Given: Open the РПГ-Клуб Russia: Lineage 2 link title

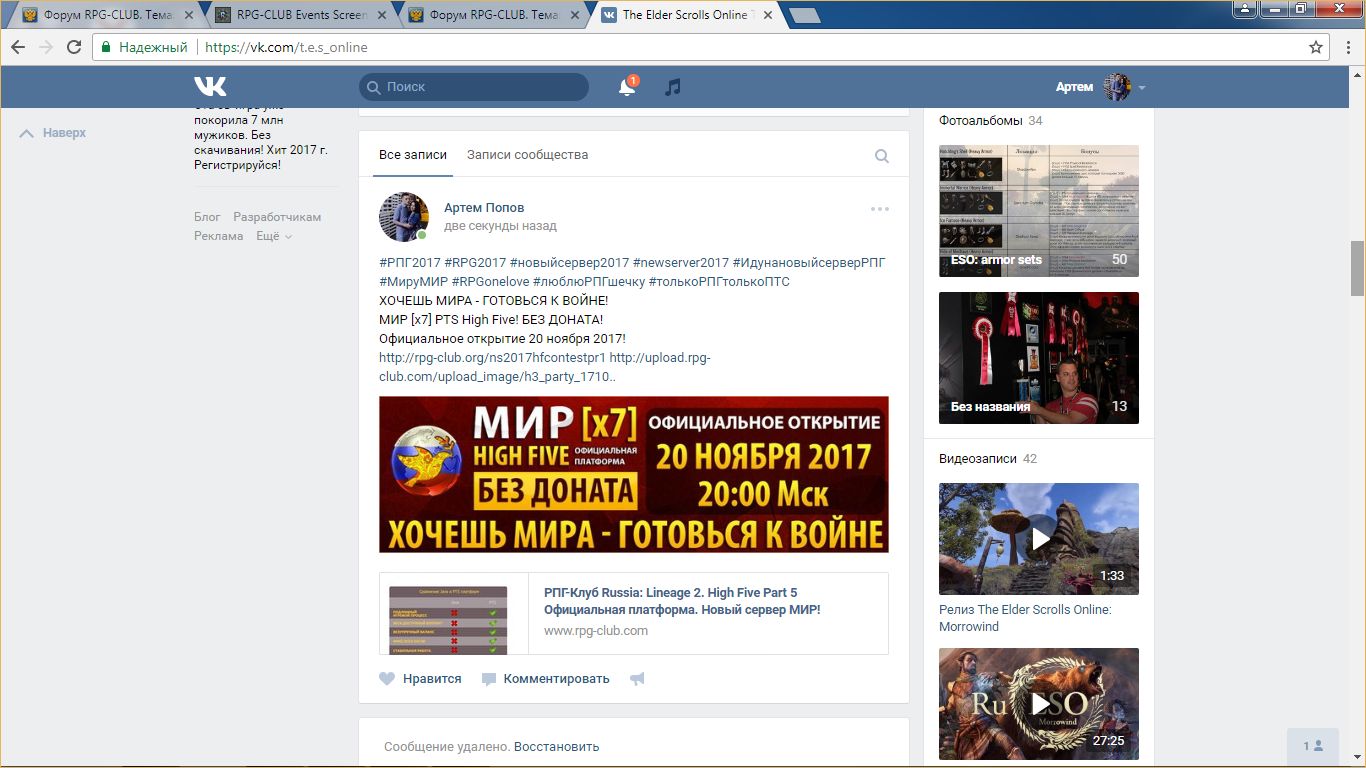Looking at the screenshot, I should 682,601.
